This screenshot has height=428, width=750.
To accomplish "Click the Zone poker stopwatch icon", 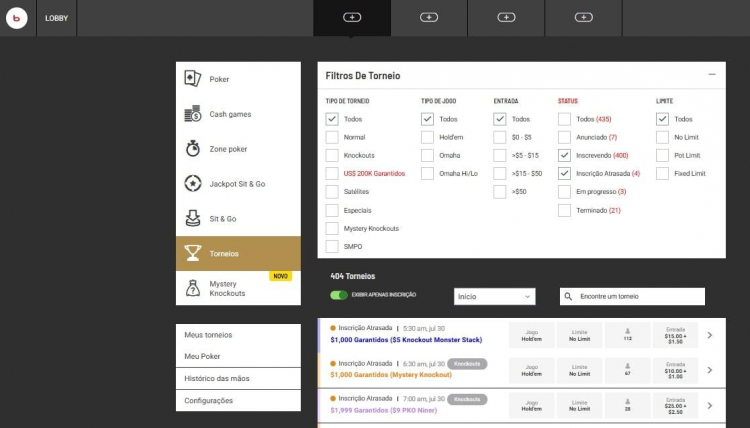I will 193,149.
